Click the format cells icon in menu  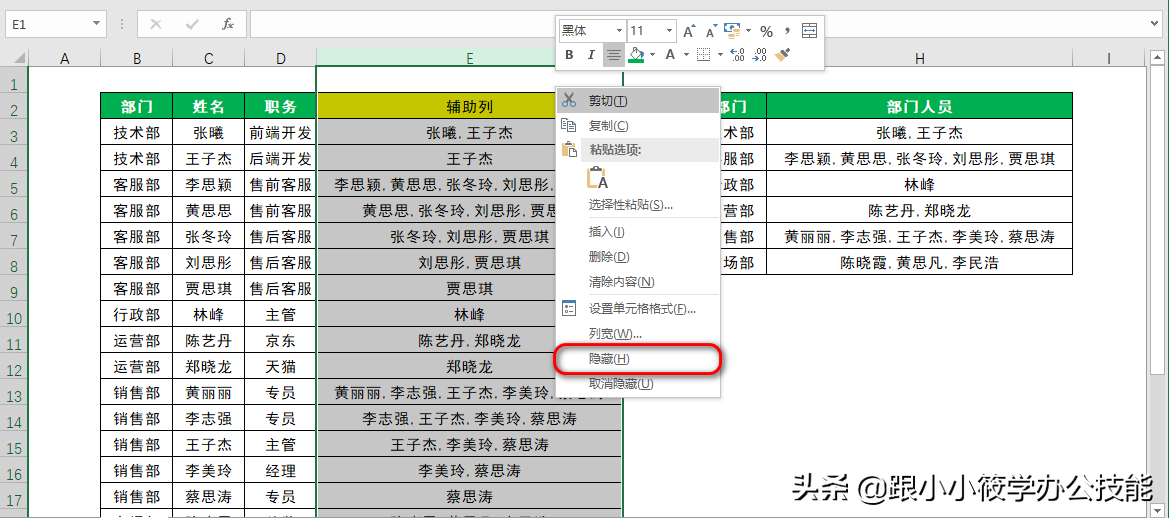(x=569, y=308)
